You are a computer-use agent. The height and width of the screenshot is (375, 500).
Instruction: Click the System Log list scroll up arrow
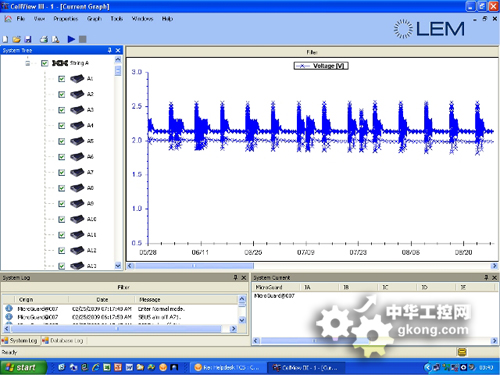pyautogui.click(x=242, y=299)
